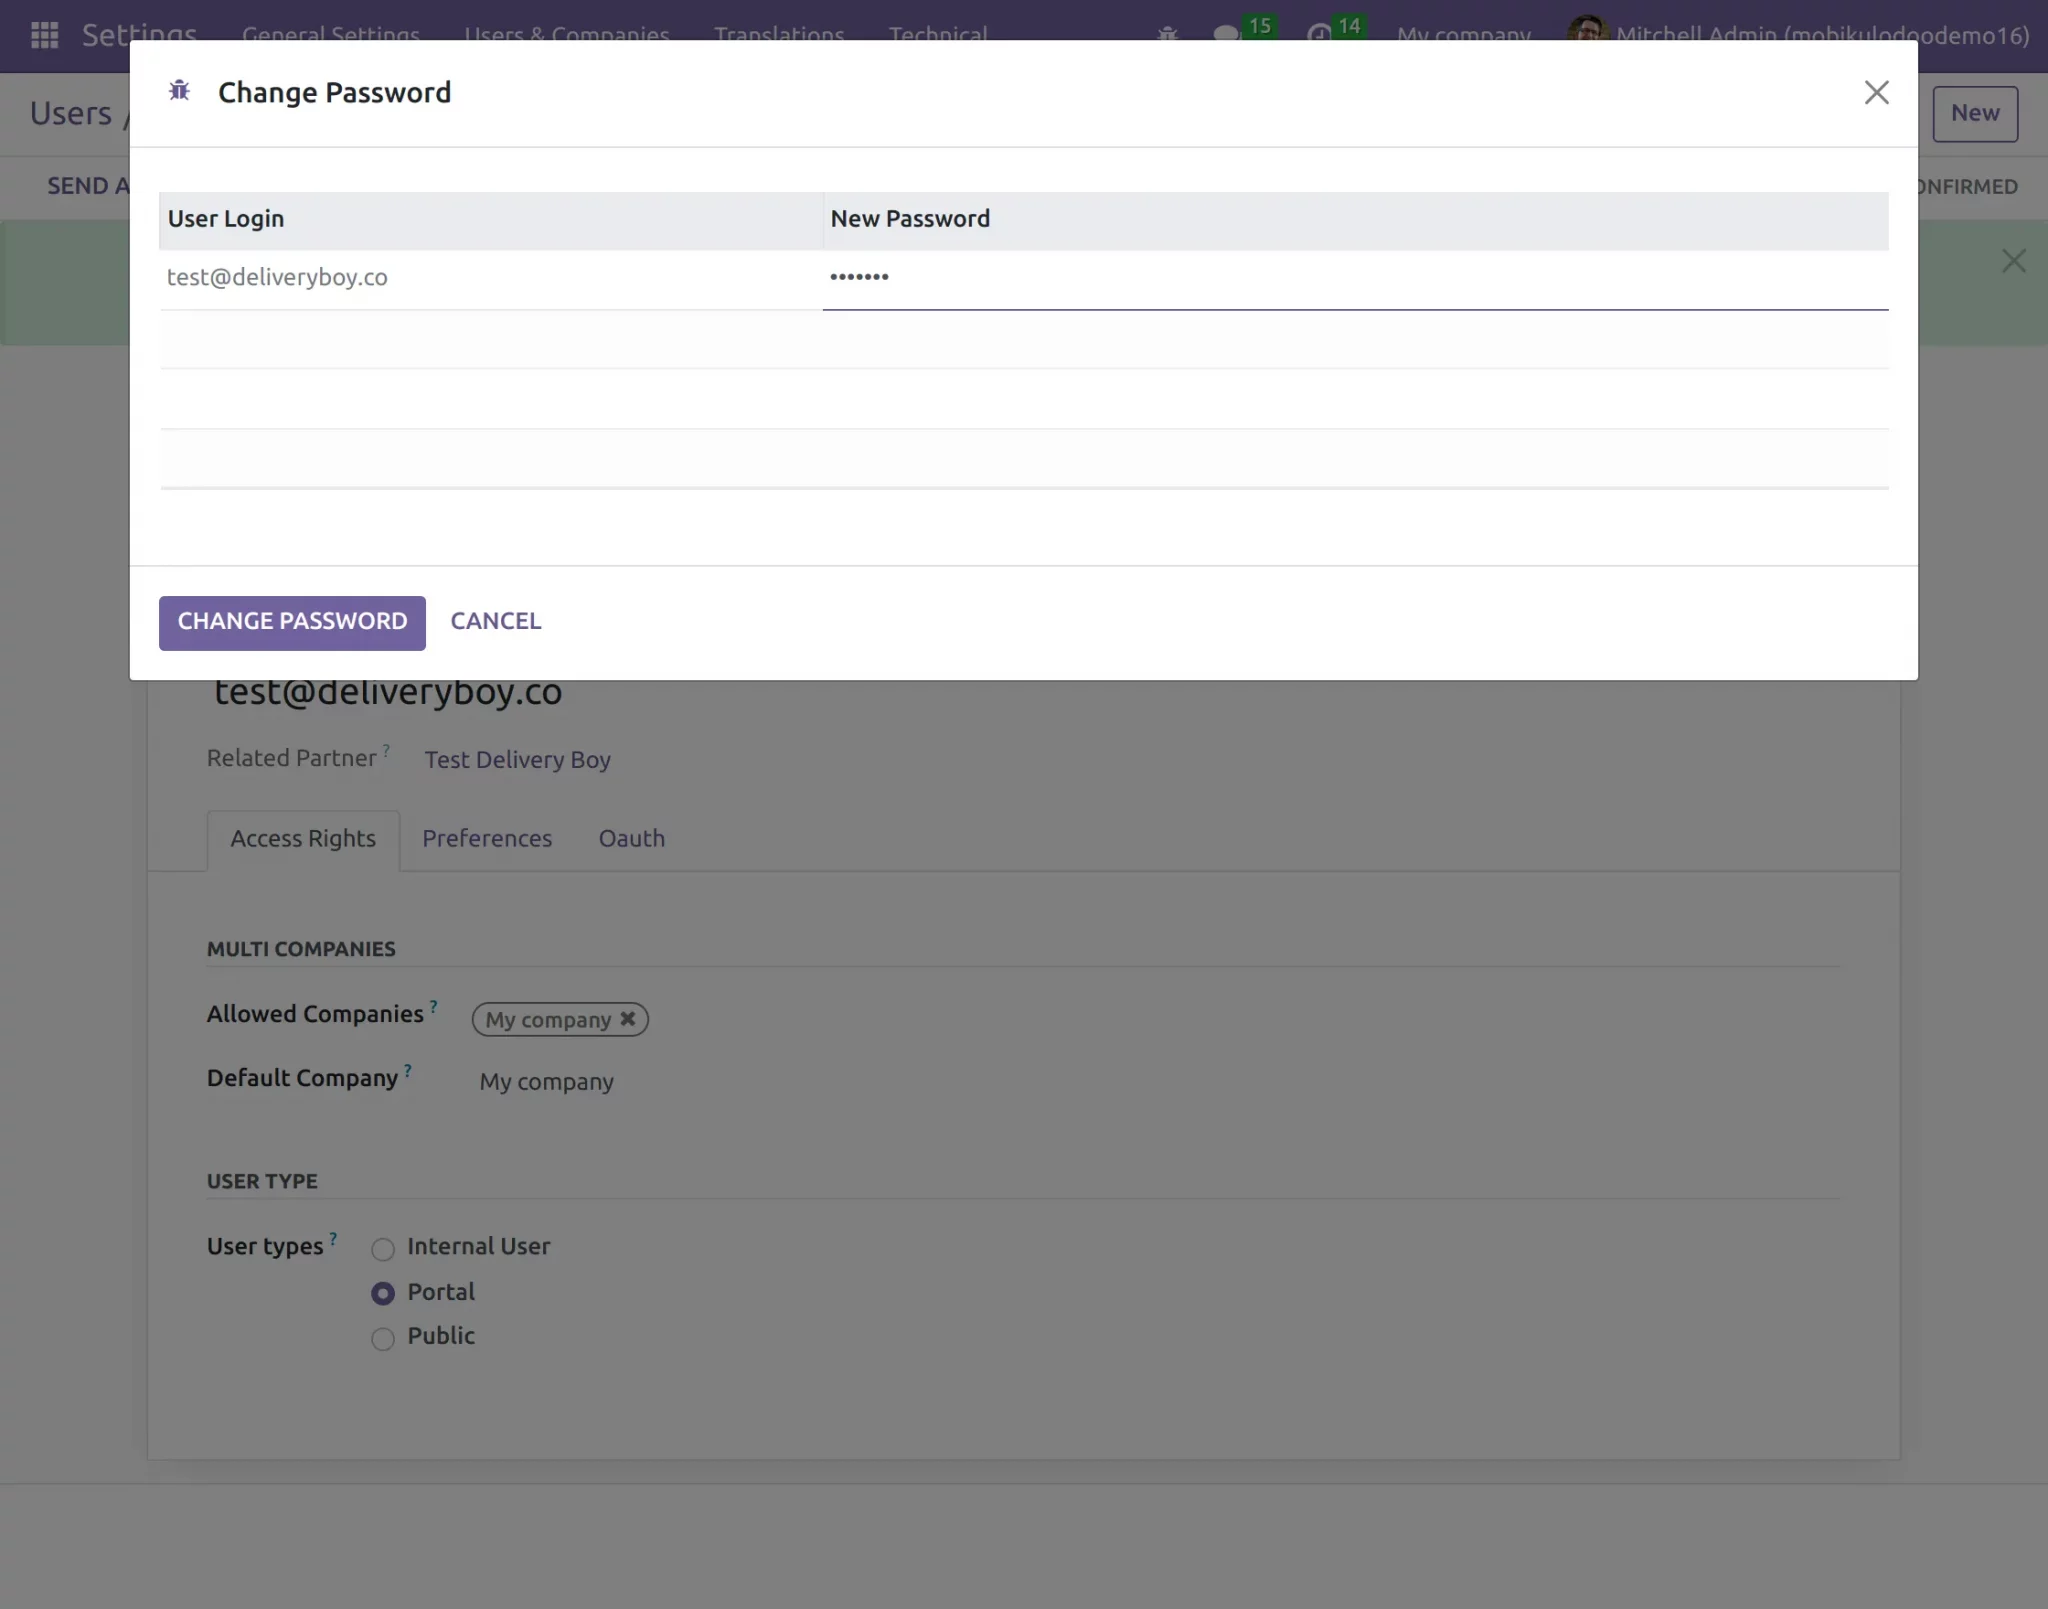Select the Public user type
Image resolution: width=2048 pixels, height=1609 pixels.
pyautogui.click(x=383, y=1338)
